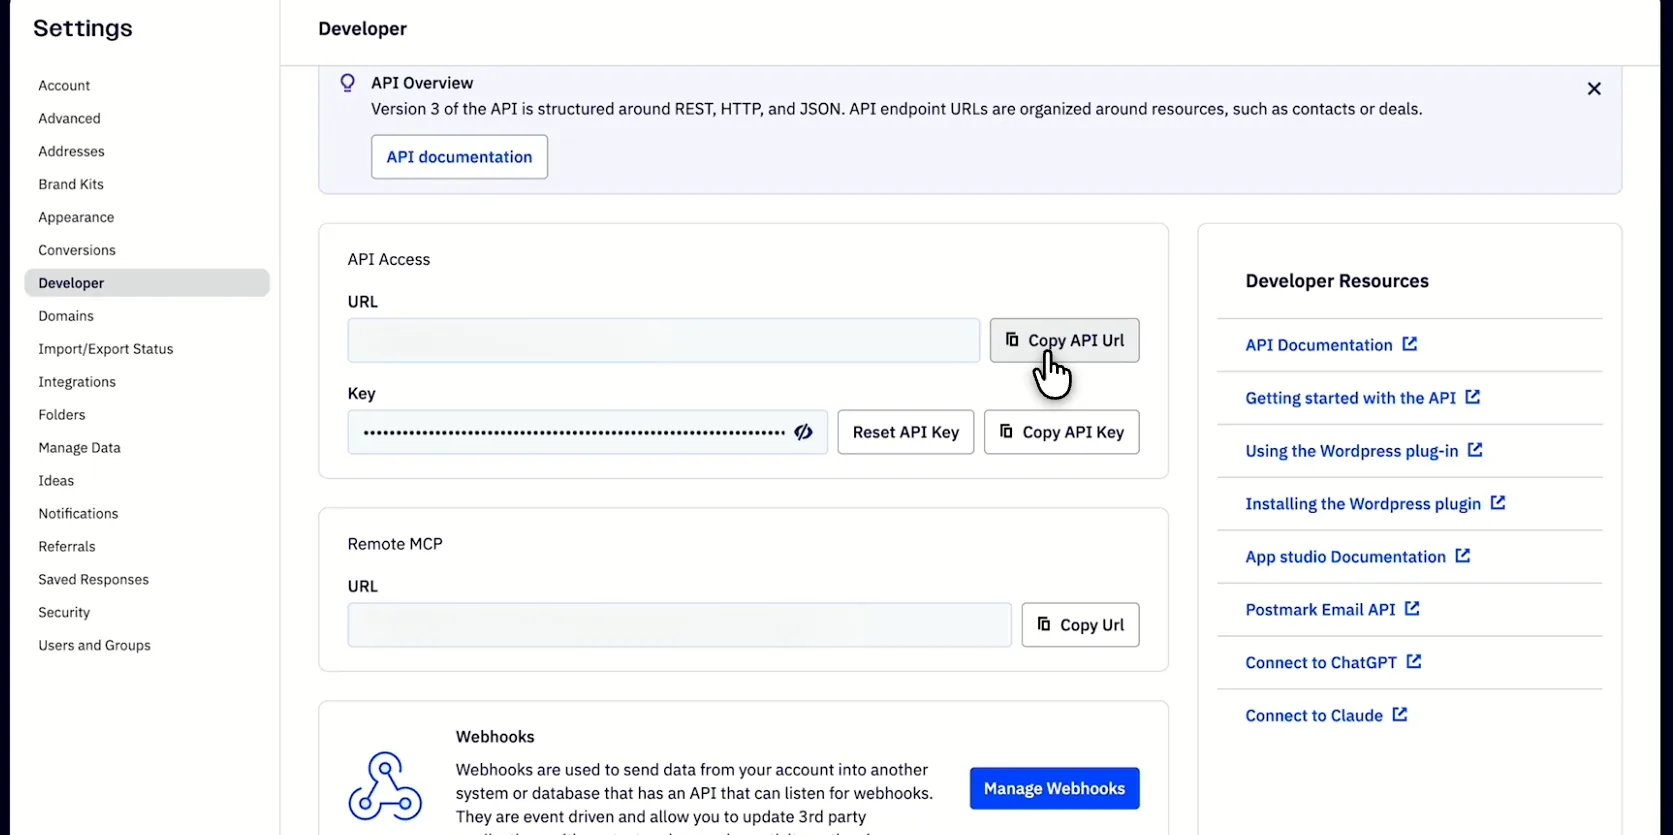This screenshot has height=835, width=1673.
Task: Open Users and Groups
Action: 94,646
